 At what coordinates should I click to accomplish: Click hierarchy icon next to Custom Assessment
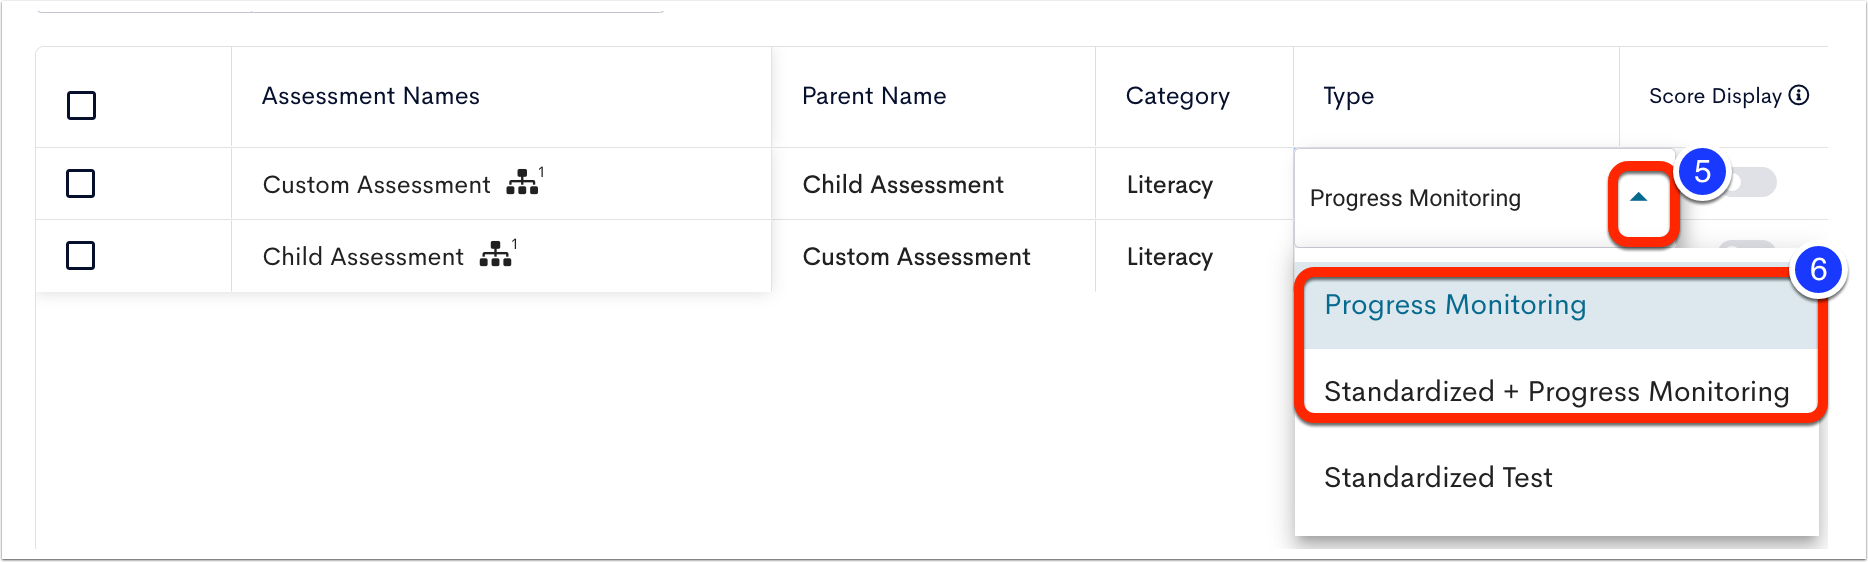(522, 182)
